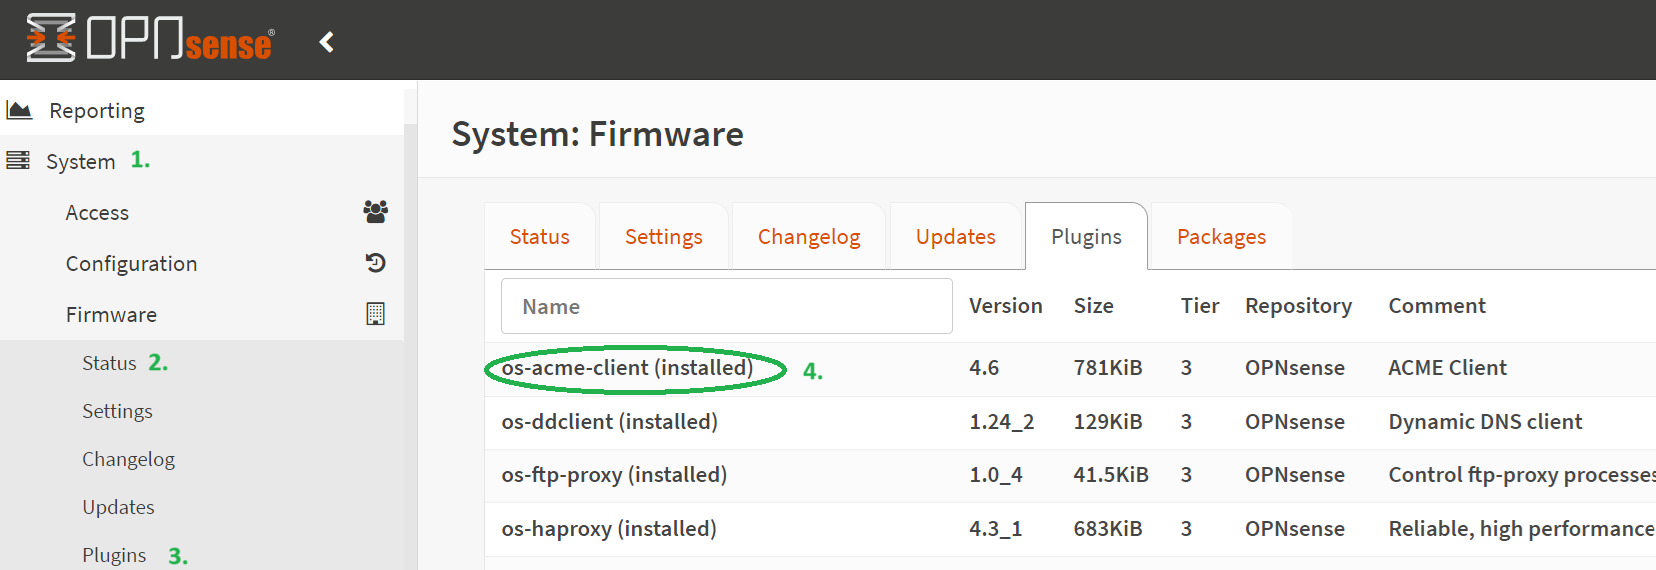This screenshot has height=570, width=1656.
Task: Click the Firmware building icon
Action: click(375, 314)
